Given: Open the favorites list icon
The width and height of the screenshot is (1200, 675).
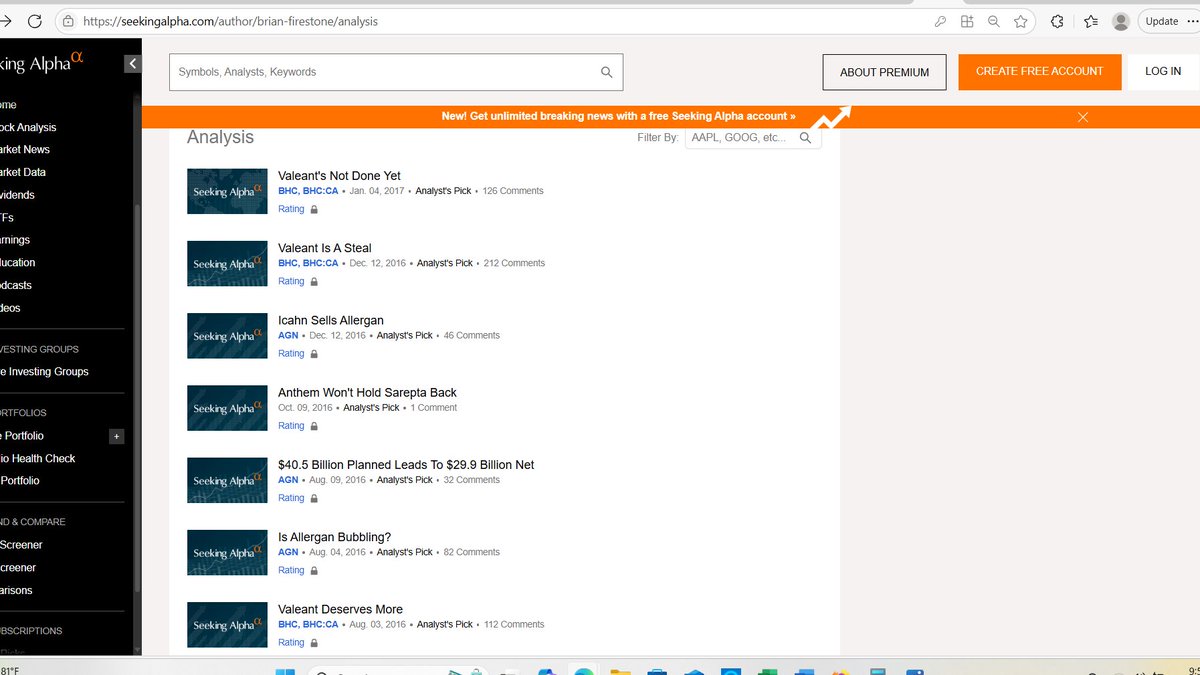Looking at the screenshot, I should (1091, 21).
